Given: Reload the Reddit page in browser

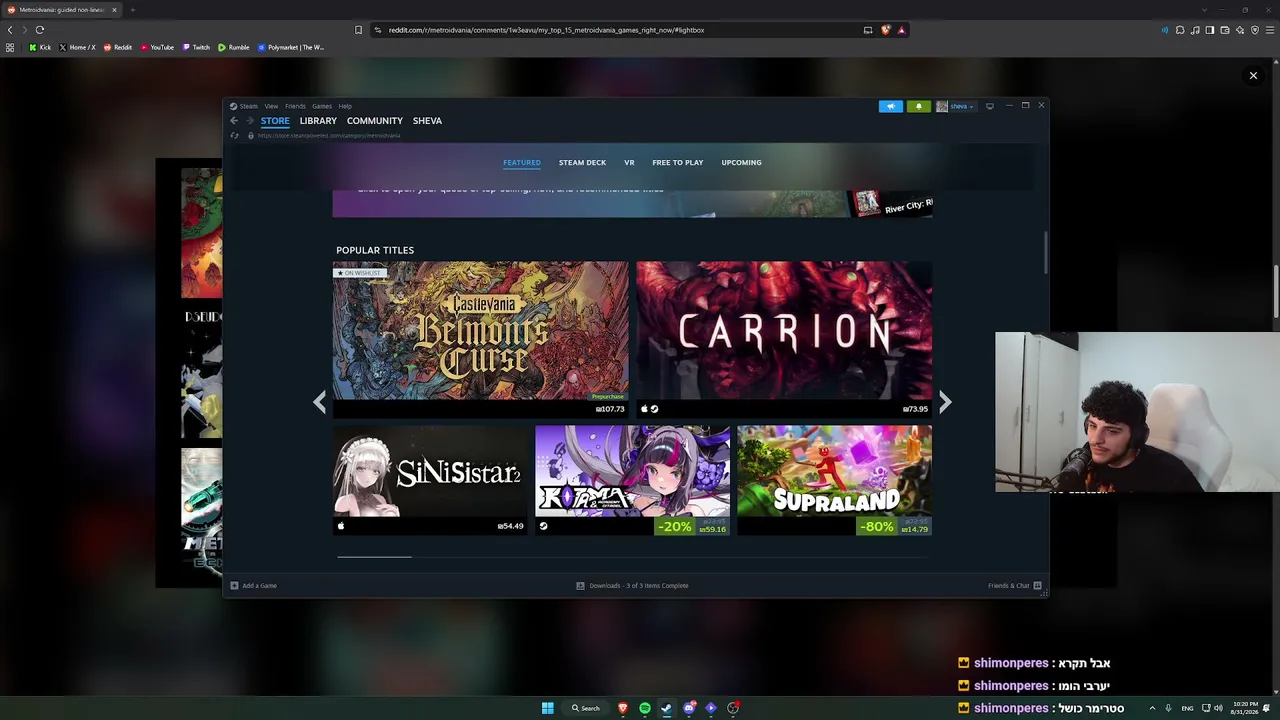Looking at the screenshot, I should point(40,30).
